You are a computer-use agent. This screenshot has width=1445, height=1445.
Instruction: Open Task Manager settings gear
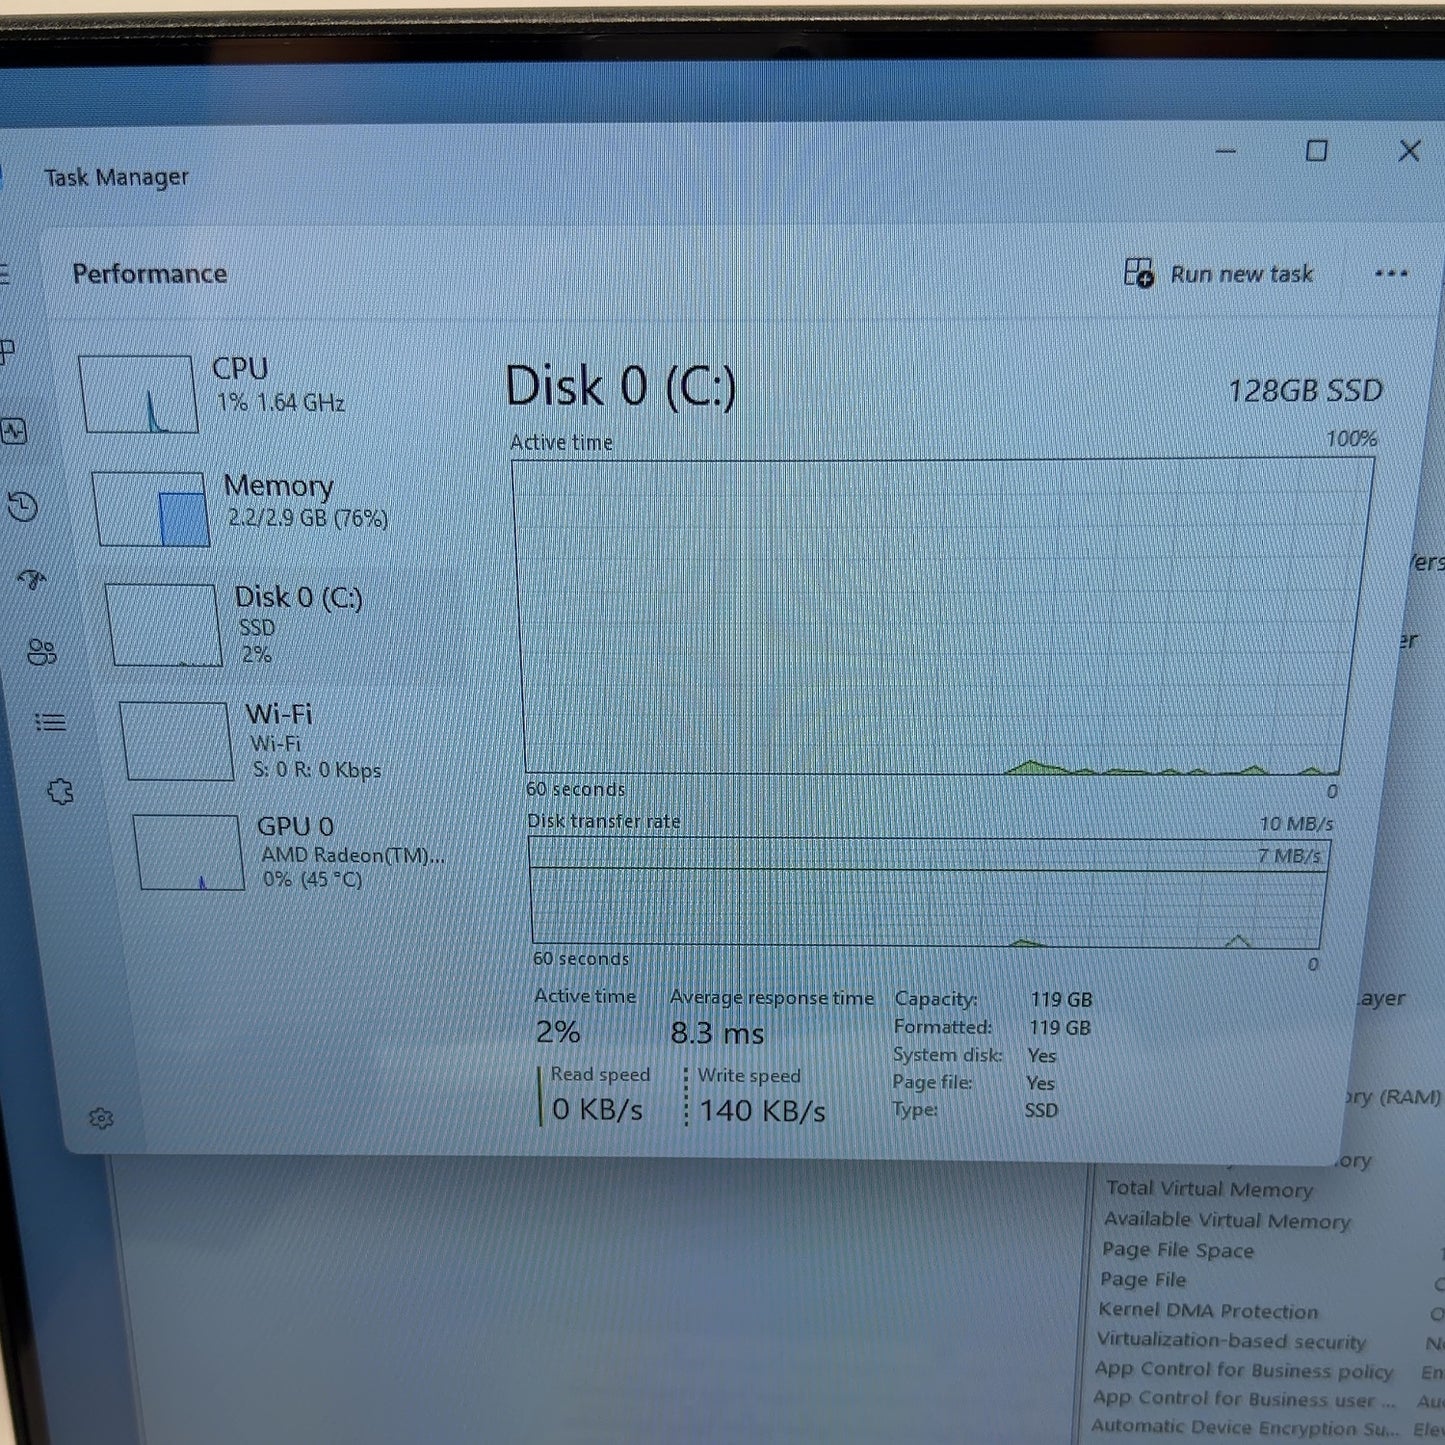pos(101,1118)
